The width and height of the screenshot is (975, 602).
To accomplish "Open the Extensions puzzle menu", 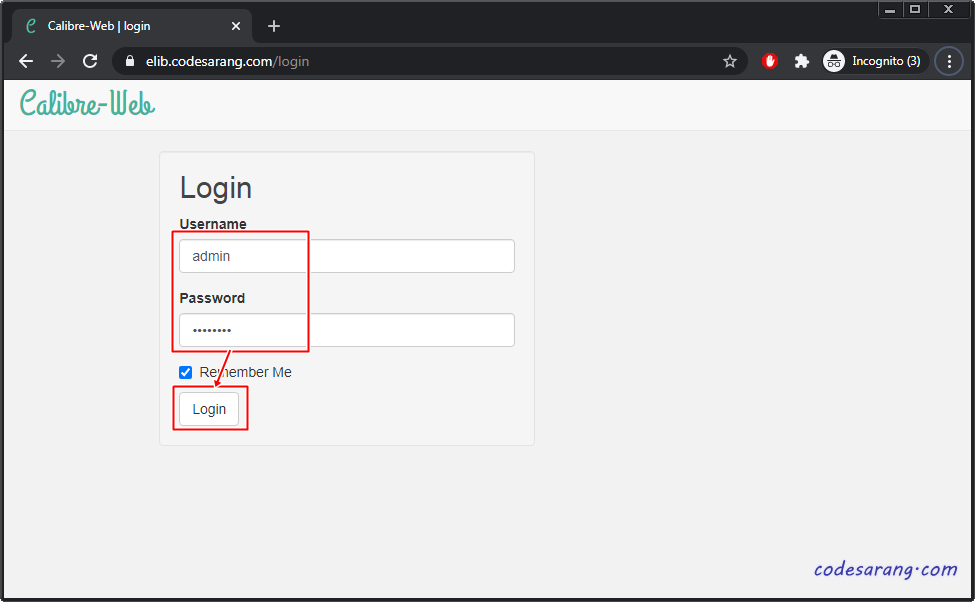I will [802, 61].
